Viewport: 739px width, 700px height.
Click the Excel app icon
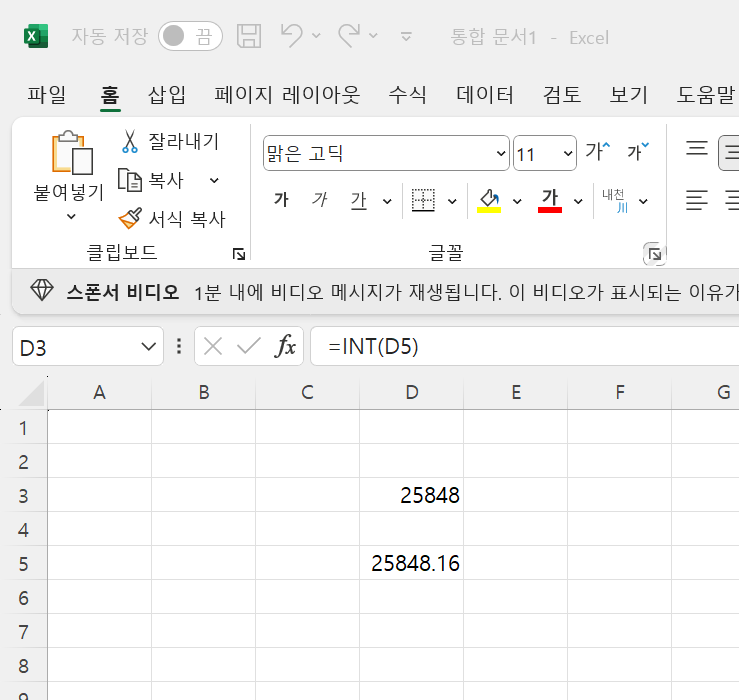(x=36, y=36)
